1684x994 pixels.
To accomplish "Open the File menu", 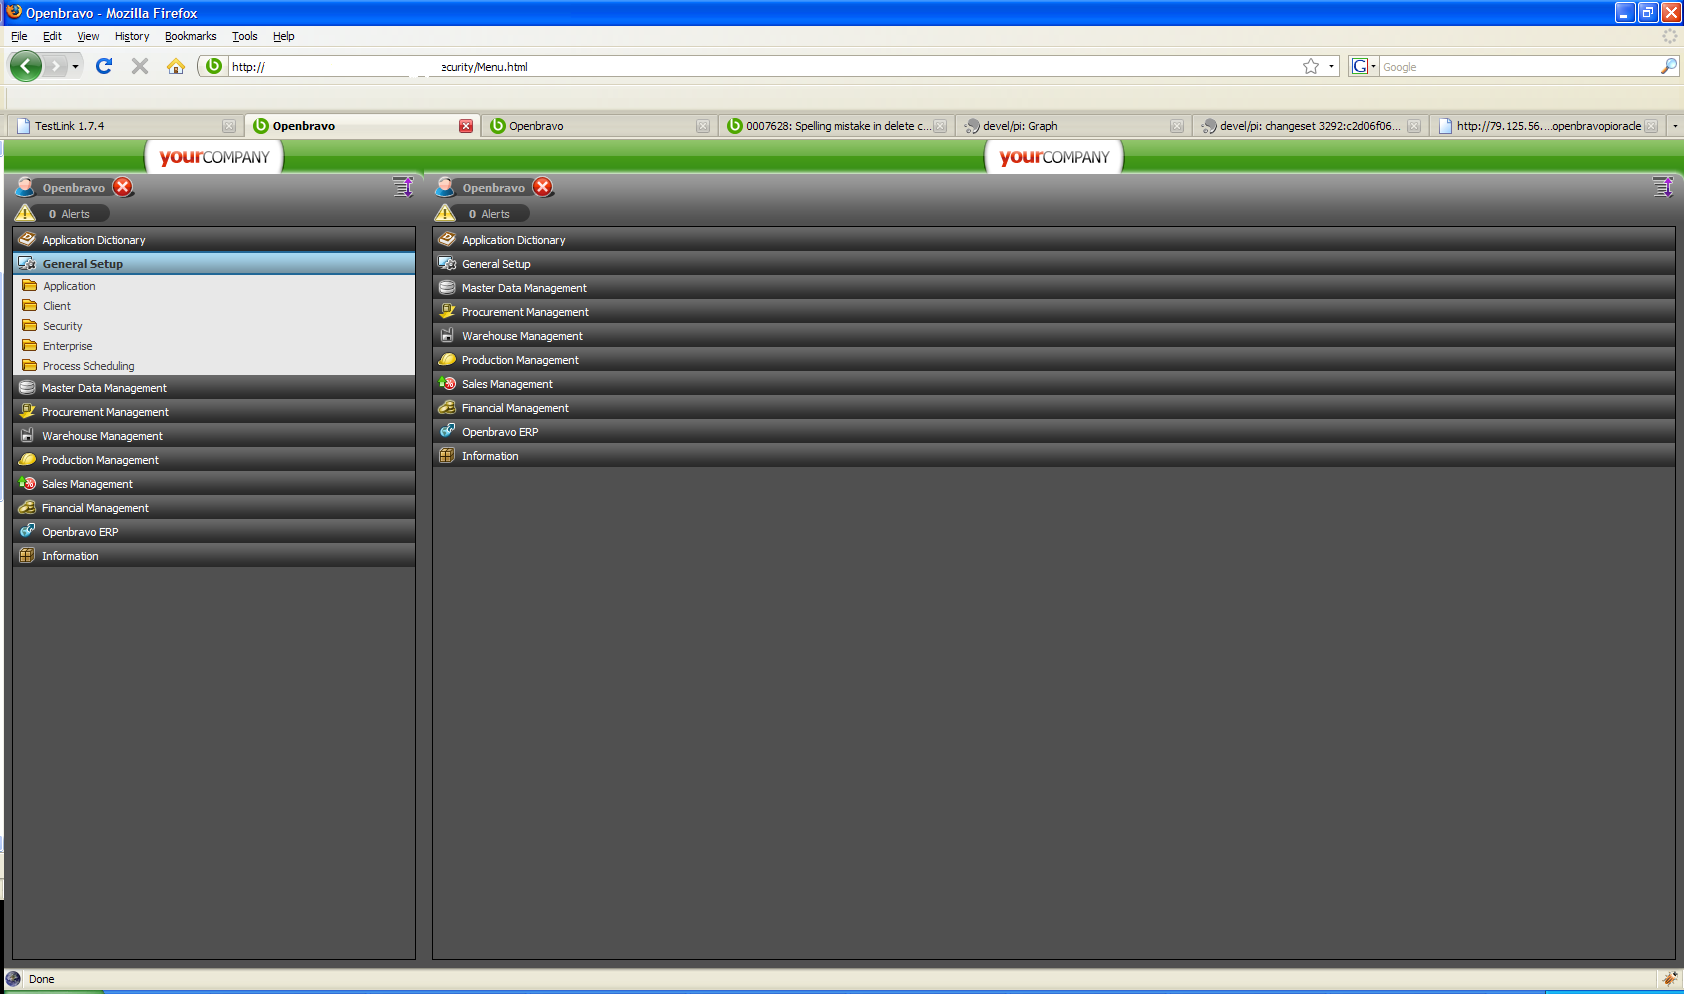I will pyautogui.click(x=19, y=36).
